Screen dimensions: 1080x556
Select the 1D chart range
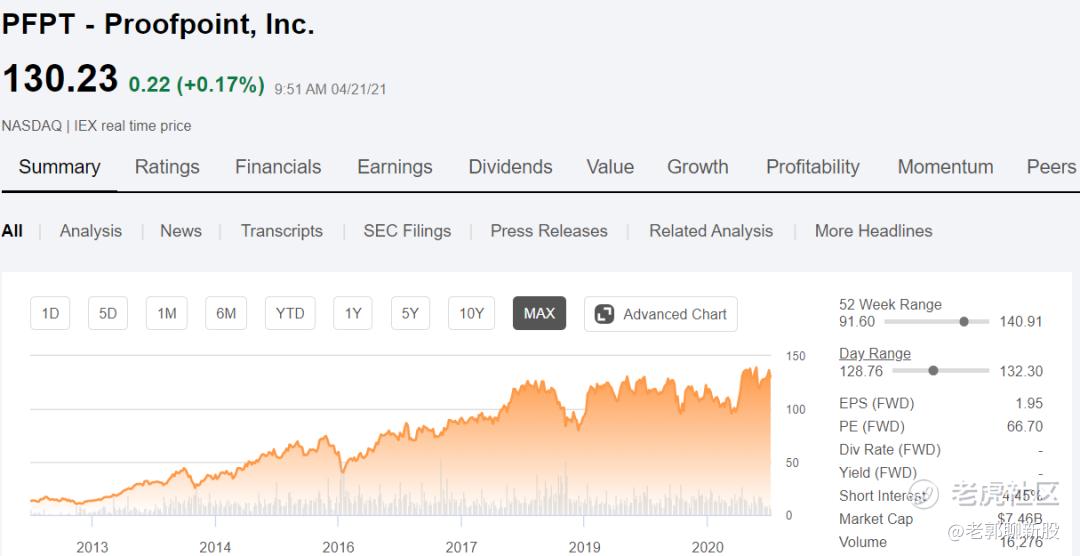click(50, 314)
